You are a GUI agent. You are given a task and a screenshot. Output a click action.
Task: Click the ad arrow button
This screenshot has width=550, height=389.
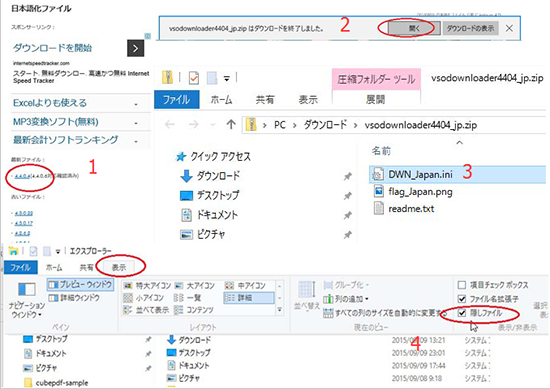click(x=136, y=48)
